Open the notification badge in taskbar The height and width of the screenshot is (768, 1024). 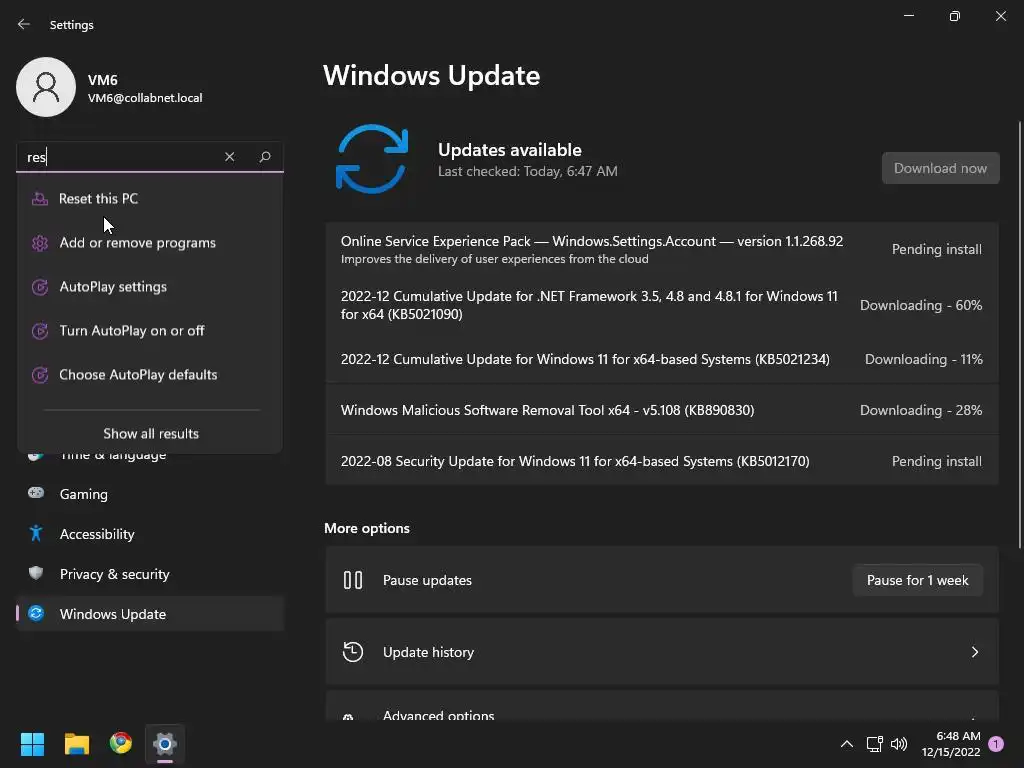click(x=996, y=744)
